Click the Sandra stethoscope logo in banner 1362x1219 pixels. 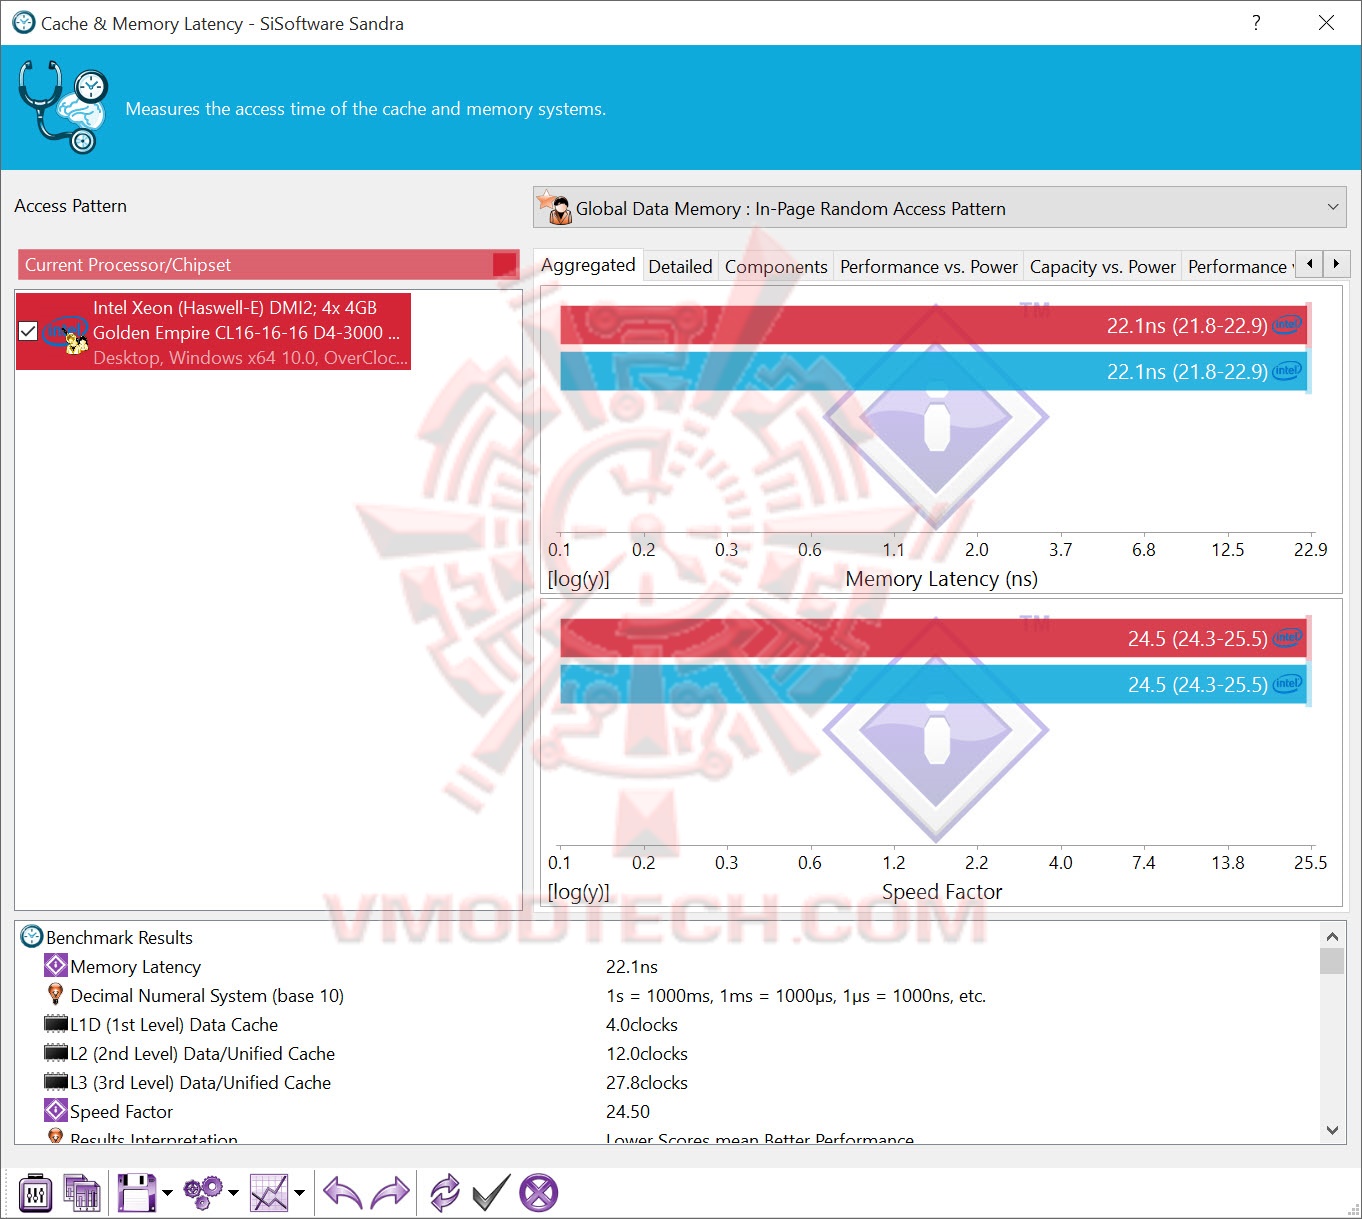(62, 107)
